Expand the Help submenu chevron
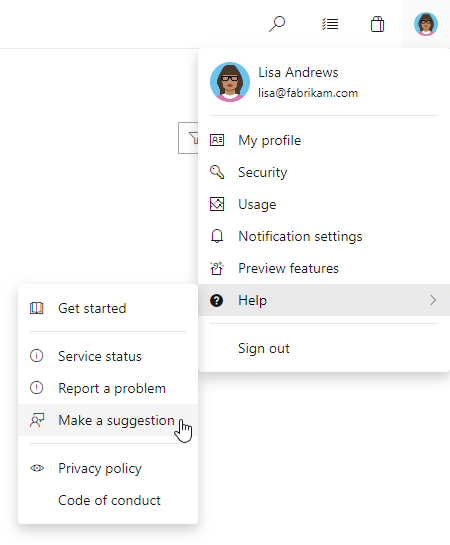This screenshot has width=450, height=545. pyautogui.click(x=433, y=300)
